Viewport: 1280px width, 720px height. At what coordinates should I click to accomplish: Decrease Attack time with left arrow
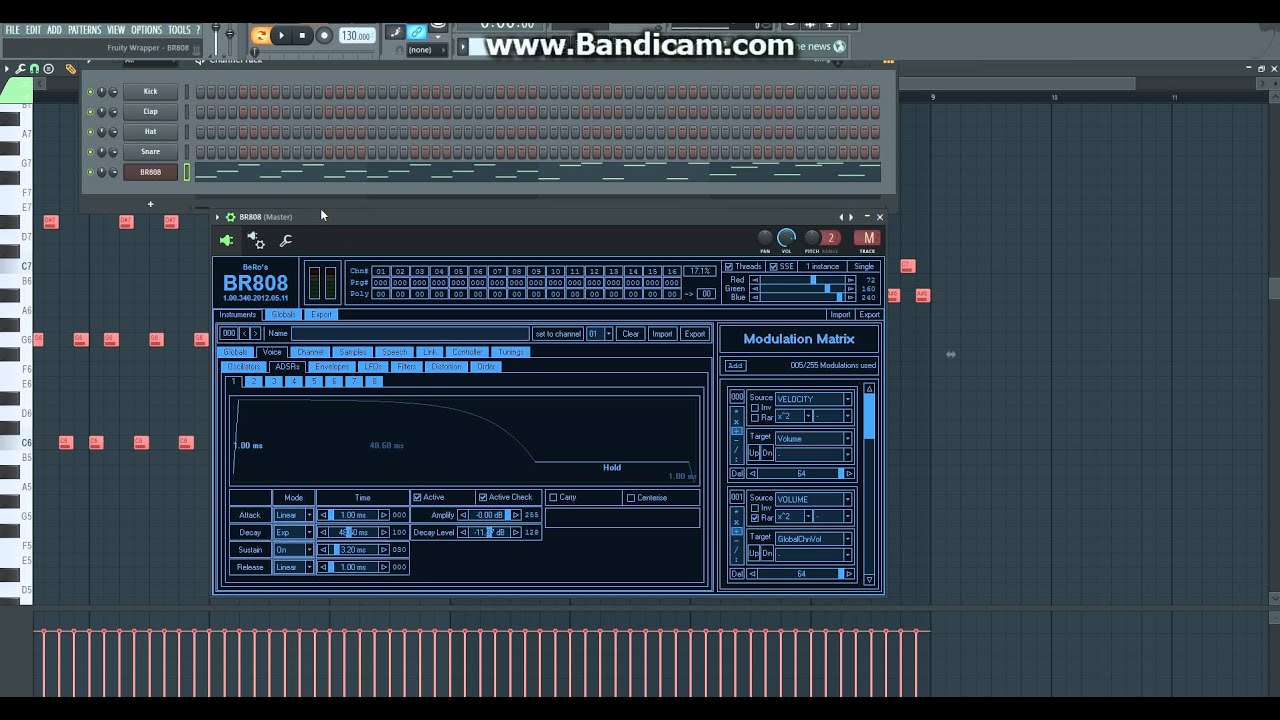pyautogui.click(x=323, y=515)
